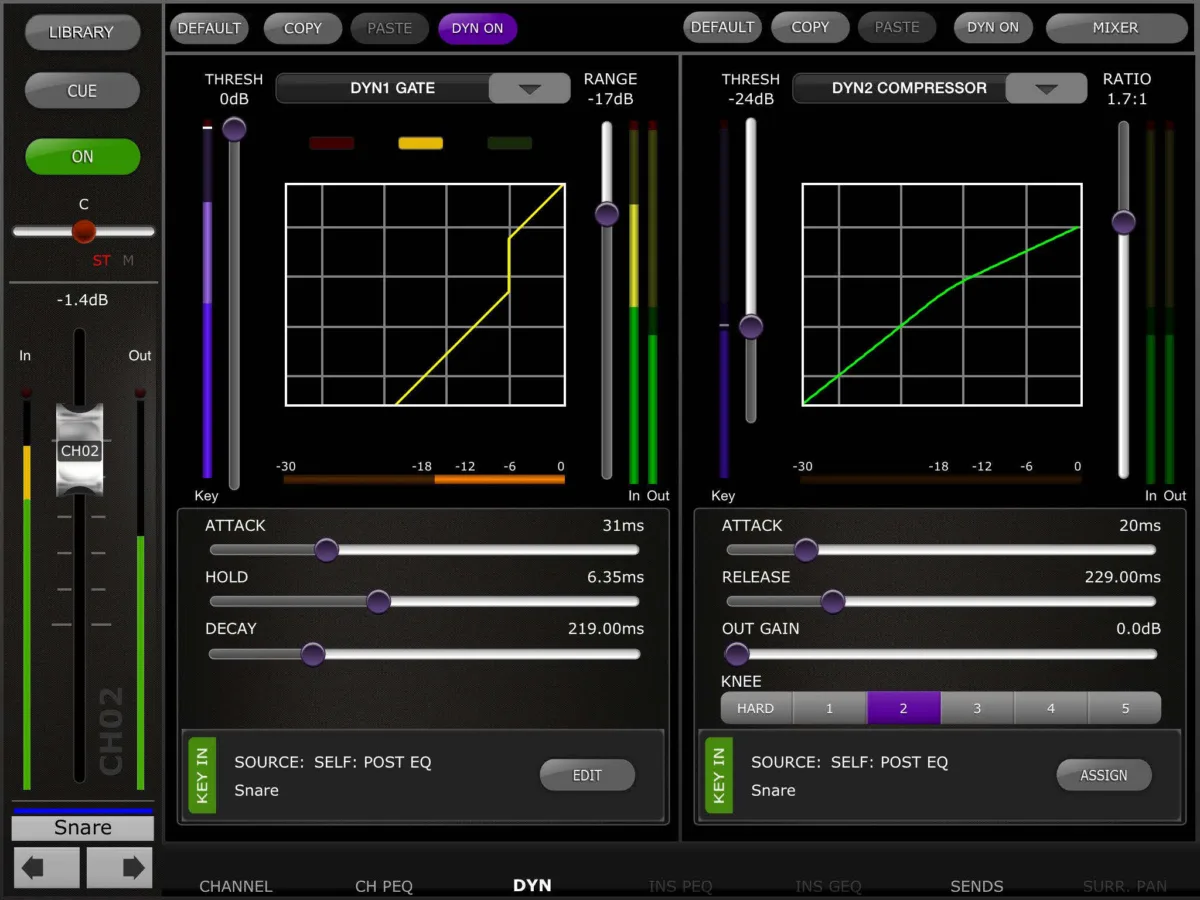The height and width of the screenshot is (900, 1200).
Task: Open the INS GEQ tab
Action: tap(828, 886)
